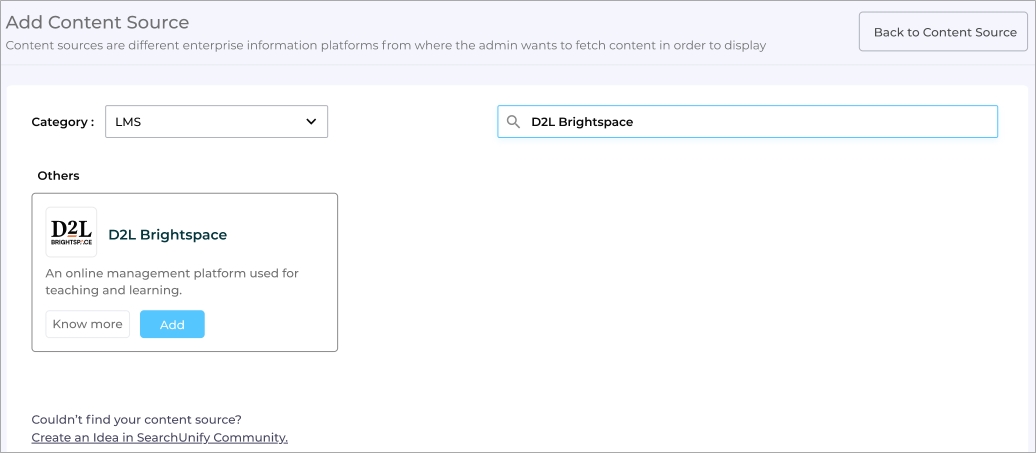1036x453 pixels.
Task: Click the LMS text inside Category selector
Action: pyautogui.click(x=128, y=122)
